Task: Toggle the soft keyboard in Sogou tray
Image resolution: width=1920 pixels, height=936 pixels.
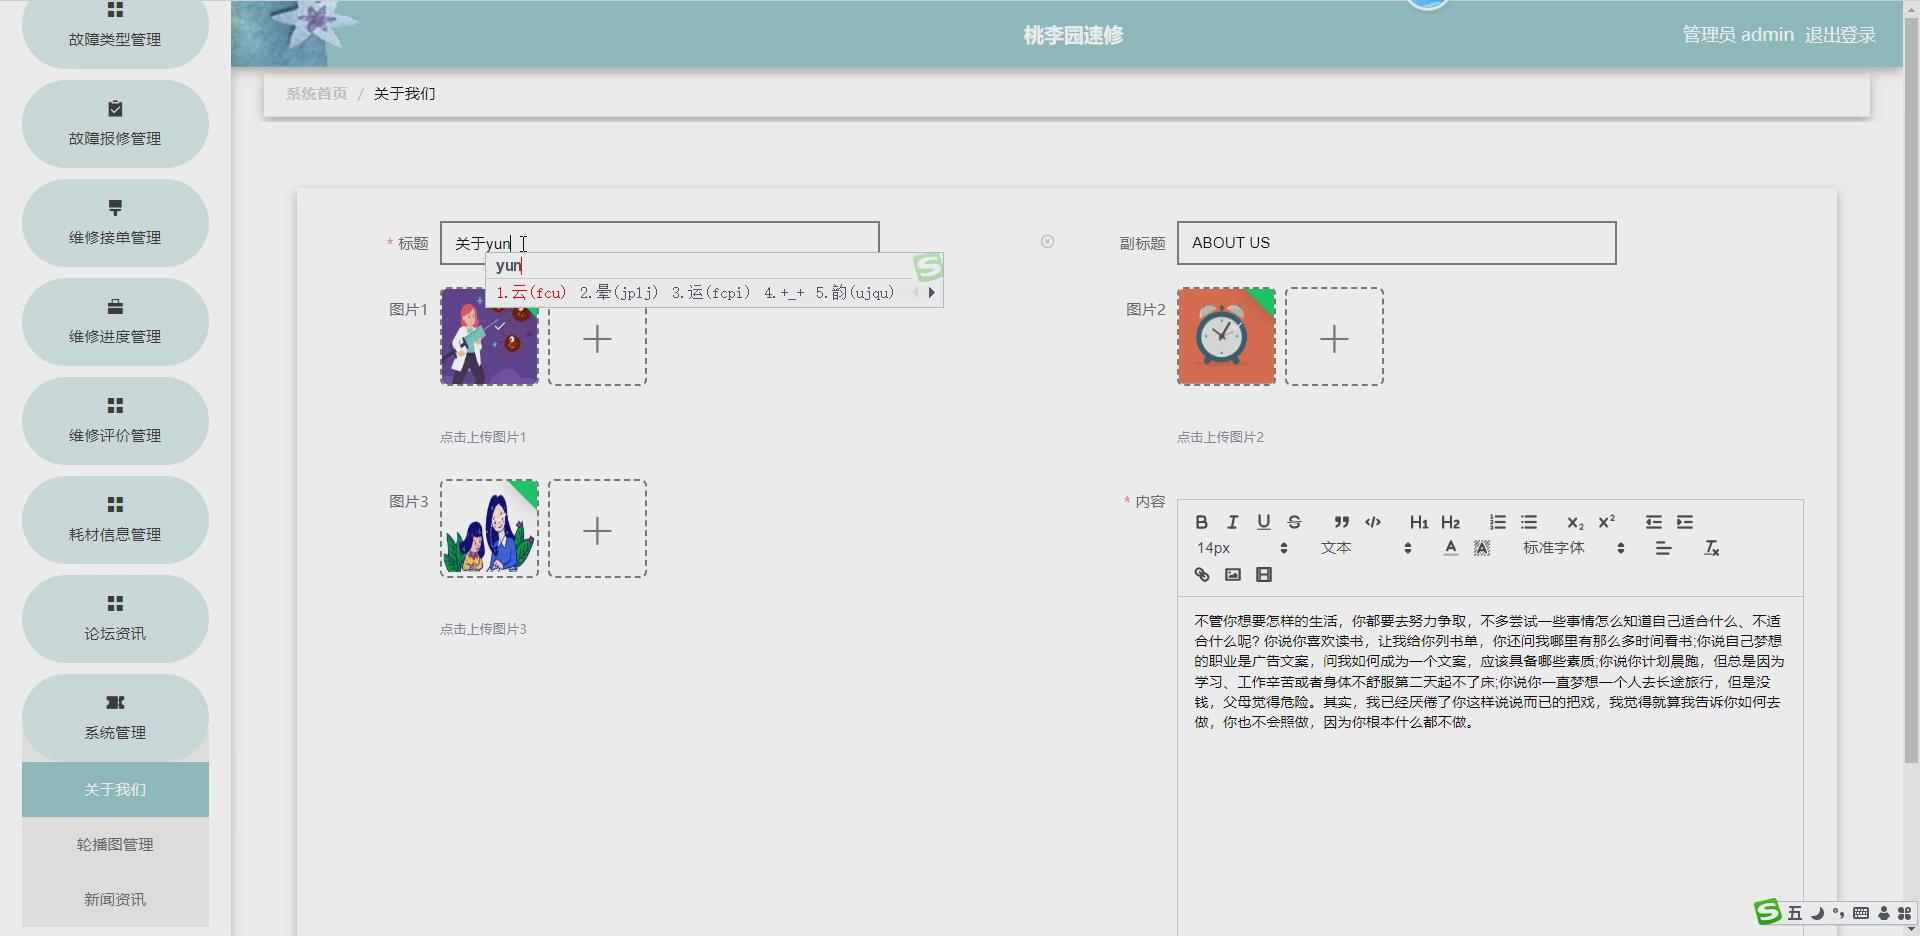Action: click(1861, 913)
